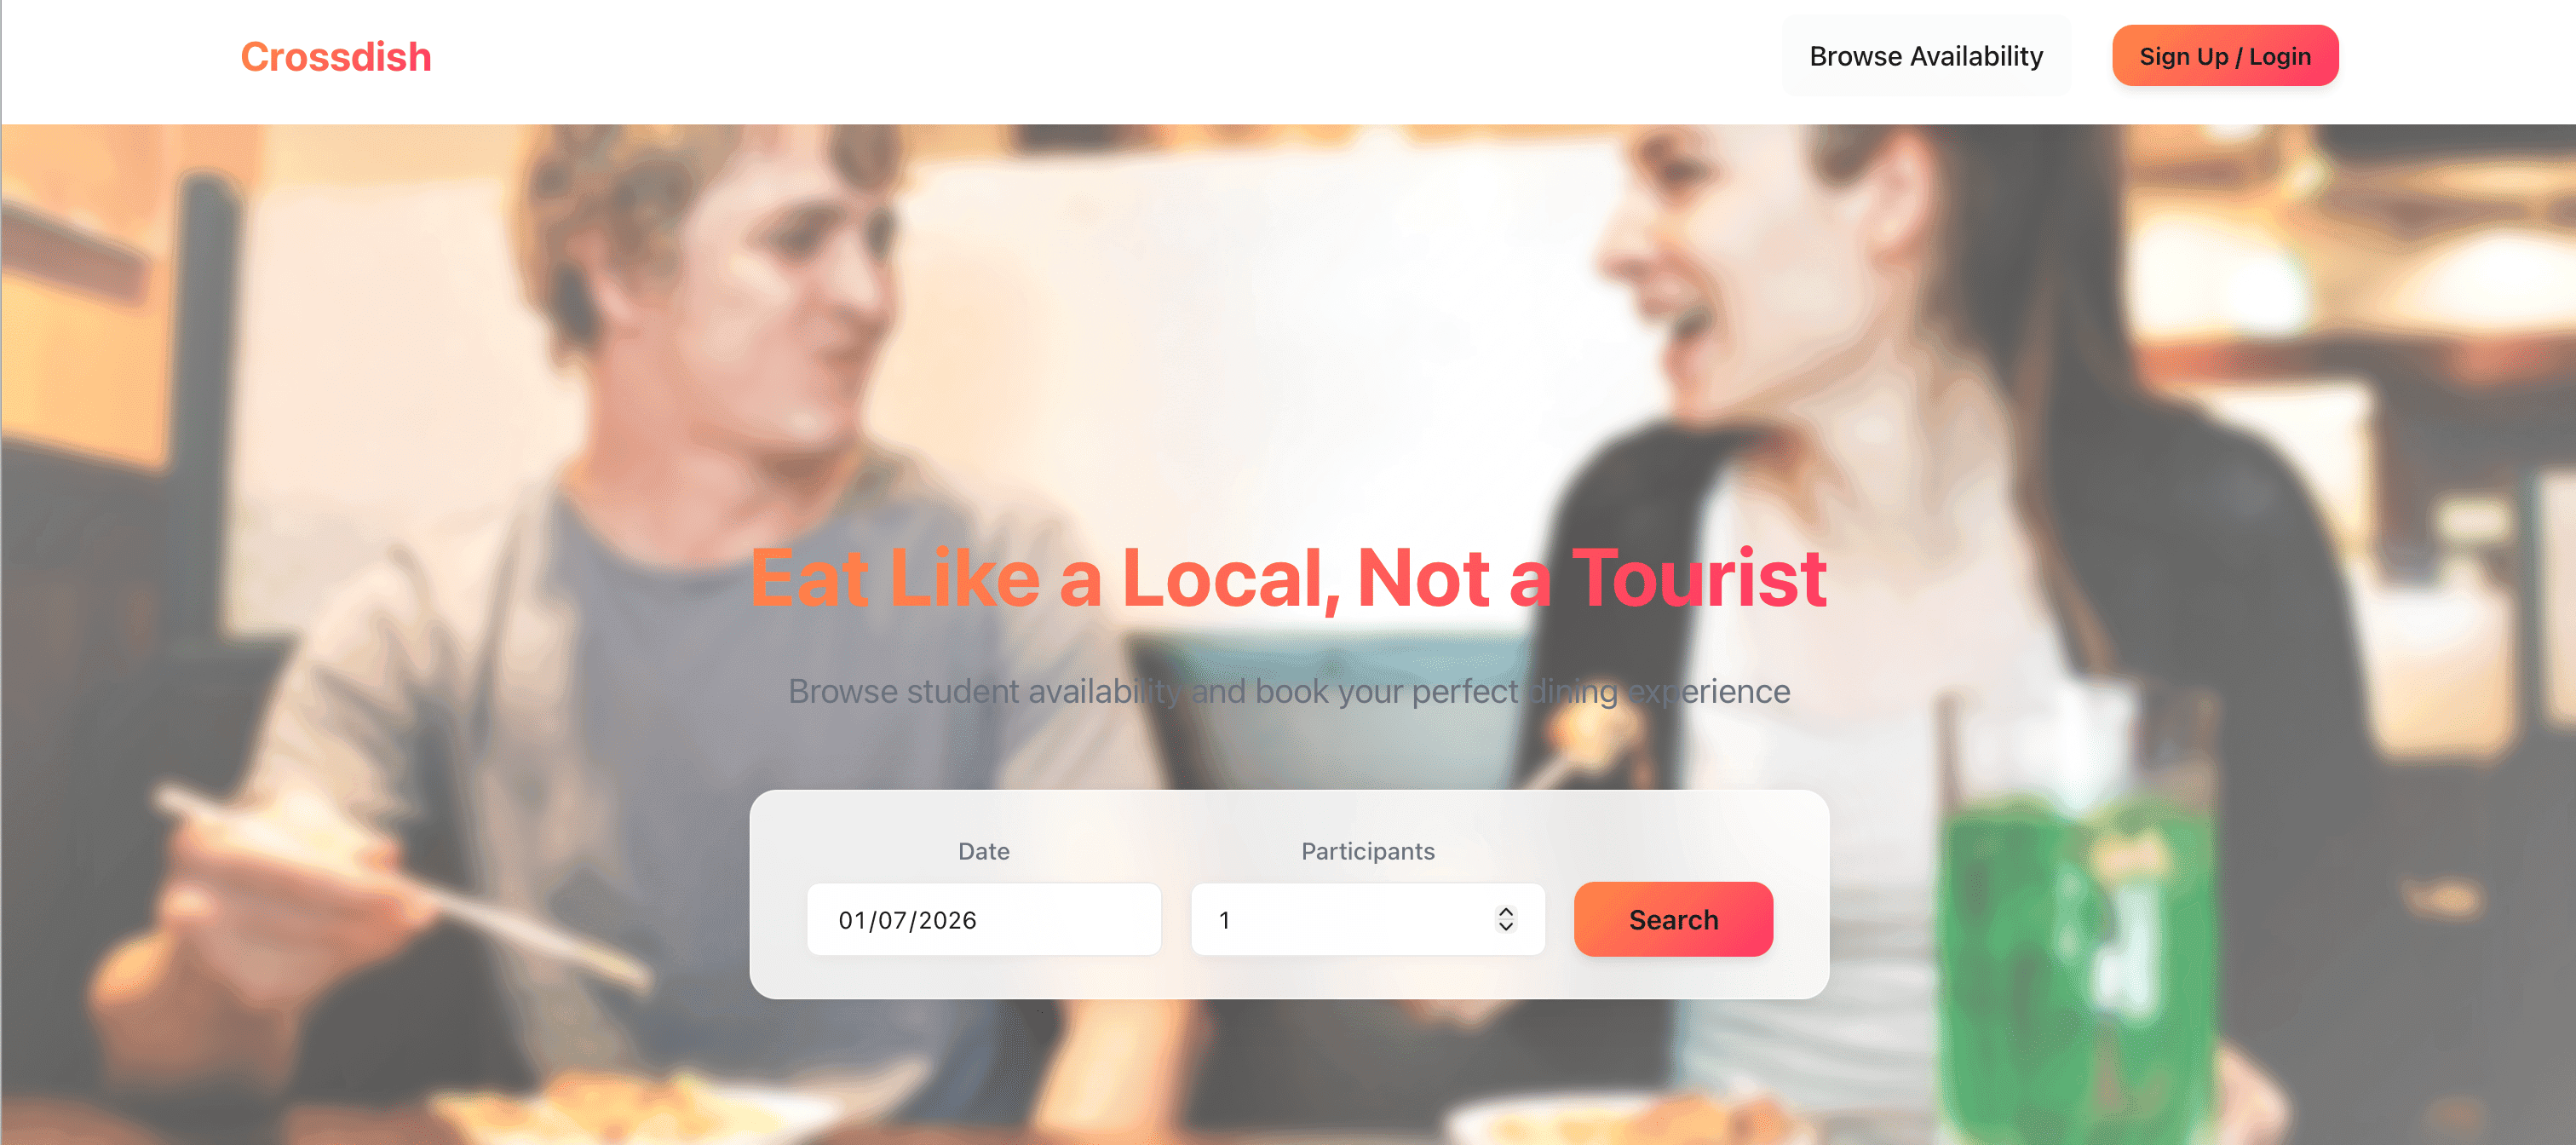Open the Browse Availability page
Screen dimensions: 2576x1145
point(1926,56)
